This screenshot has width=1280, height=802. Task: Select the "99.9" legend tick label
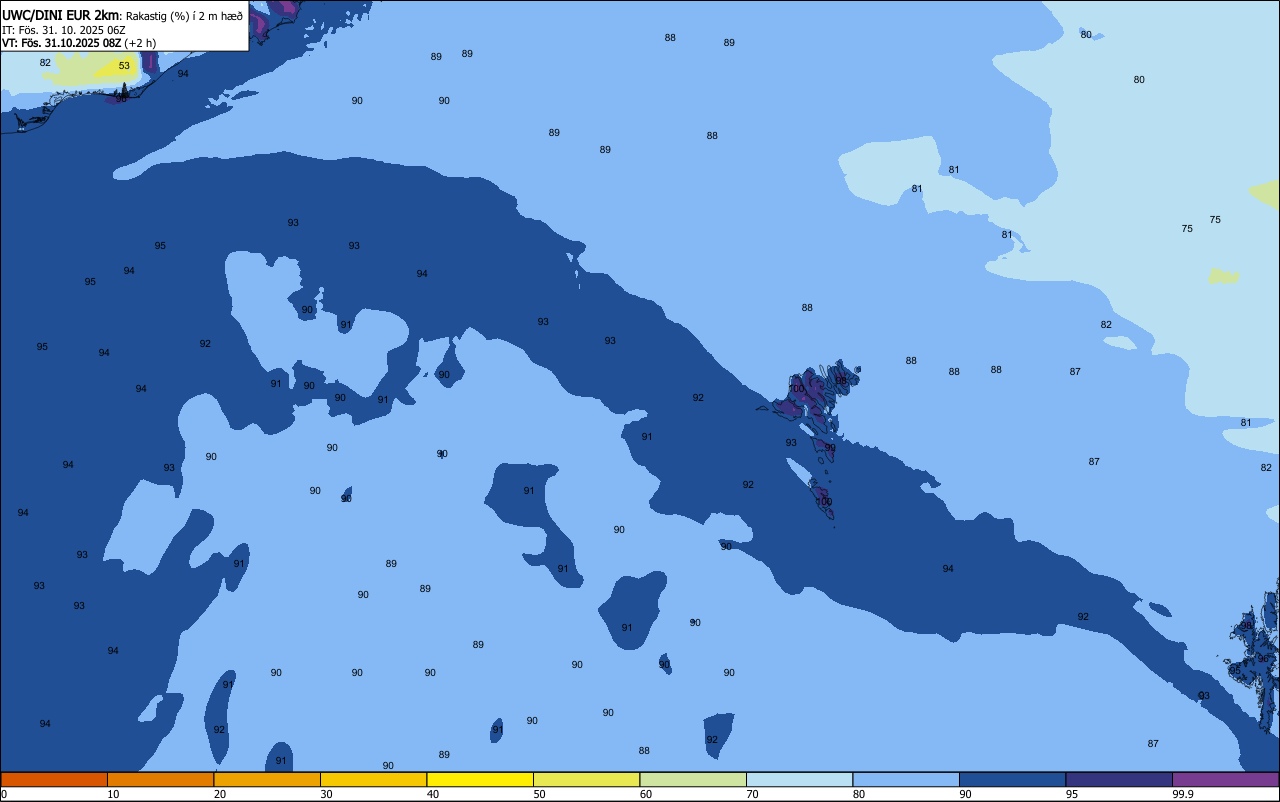pos(1183,794)
